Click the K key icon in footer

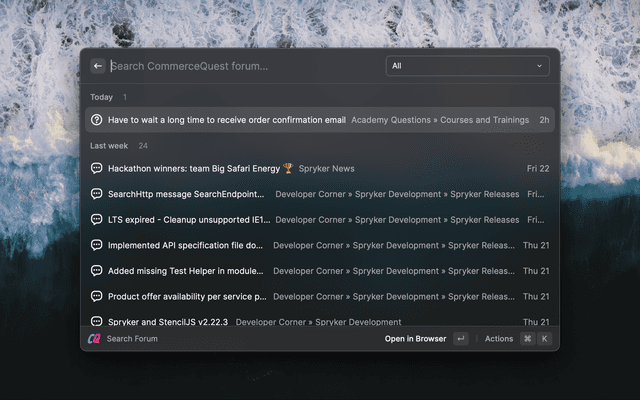(x=544, y=339)
